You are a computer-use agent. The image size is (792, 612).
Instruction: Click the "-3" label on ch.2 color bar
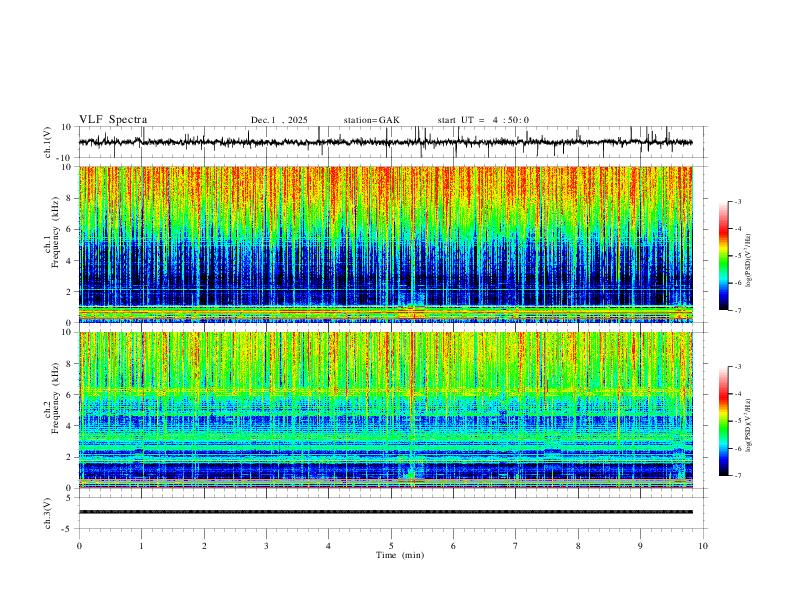tap(737, 367)
